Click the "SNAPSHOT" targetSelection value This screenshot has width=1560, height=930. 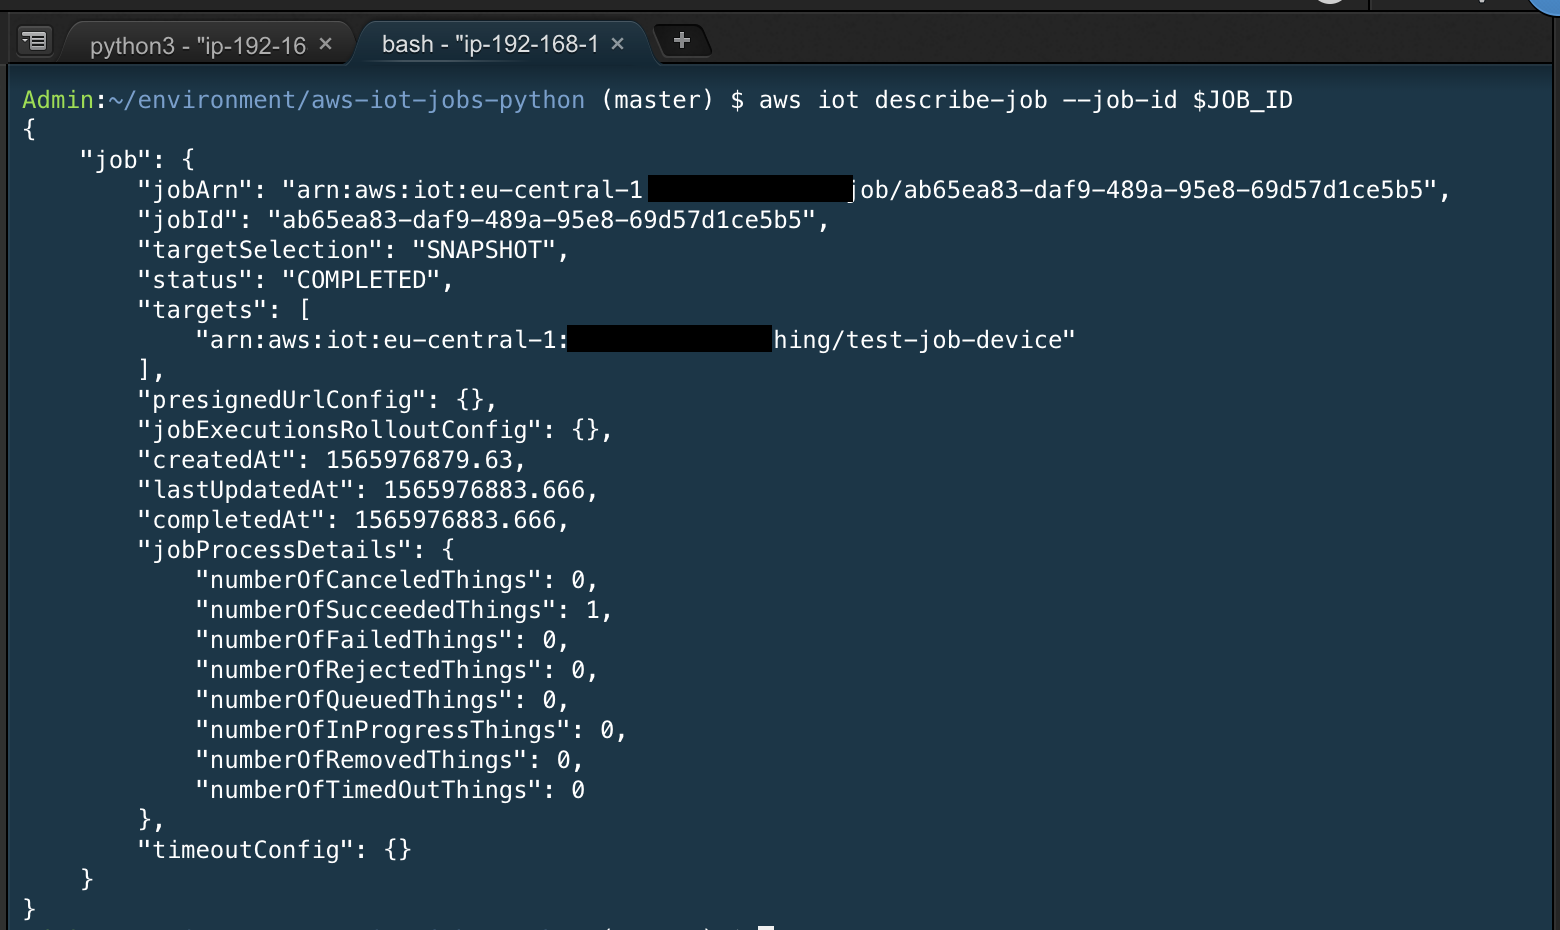coord(484,250)
